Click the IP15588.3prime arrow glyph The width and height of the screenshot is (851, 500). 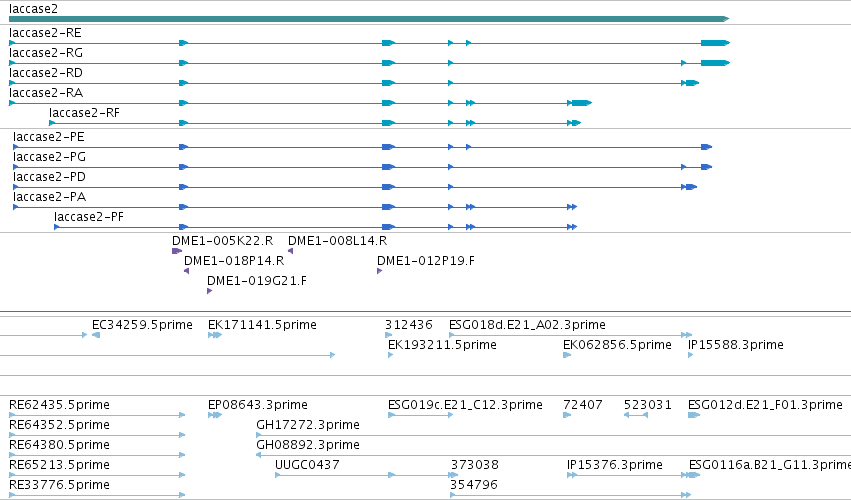690,356
